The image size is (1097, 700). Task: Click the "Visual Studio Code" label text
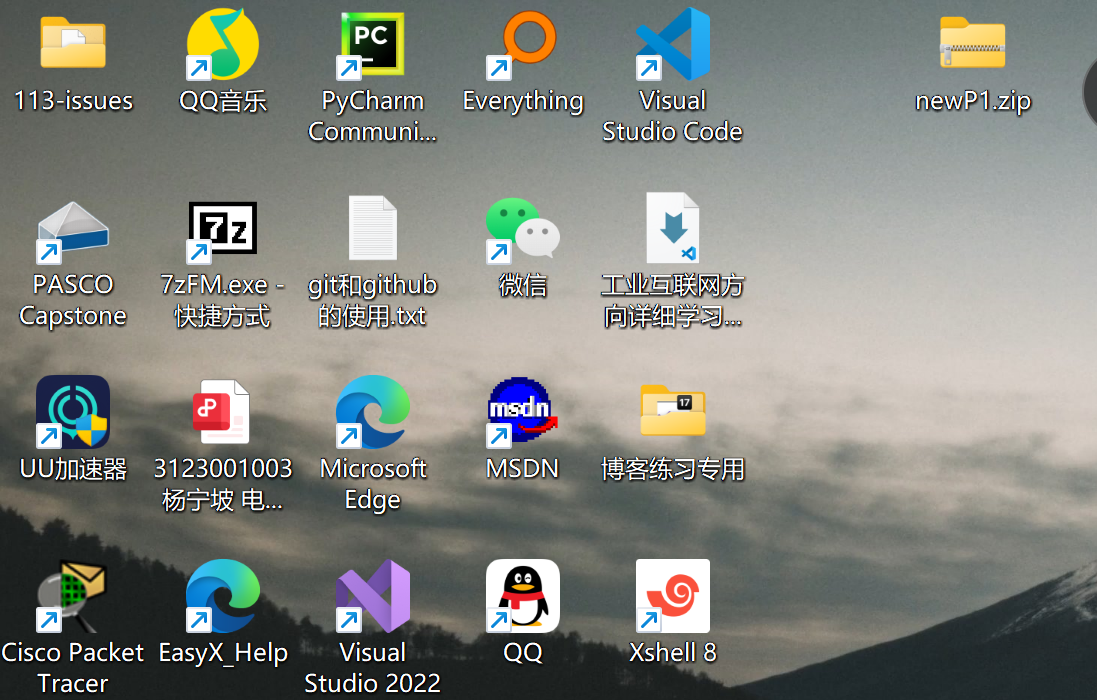tap(672, 116)
